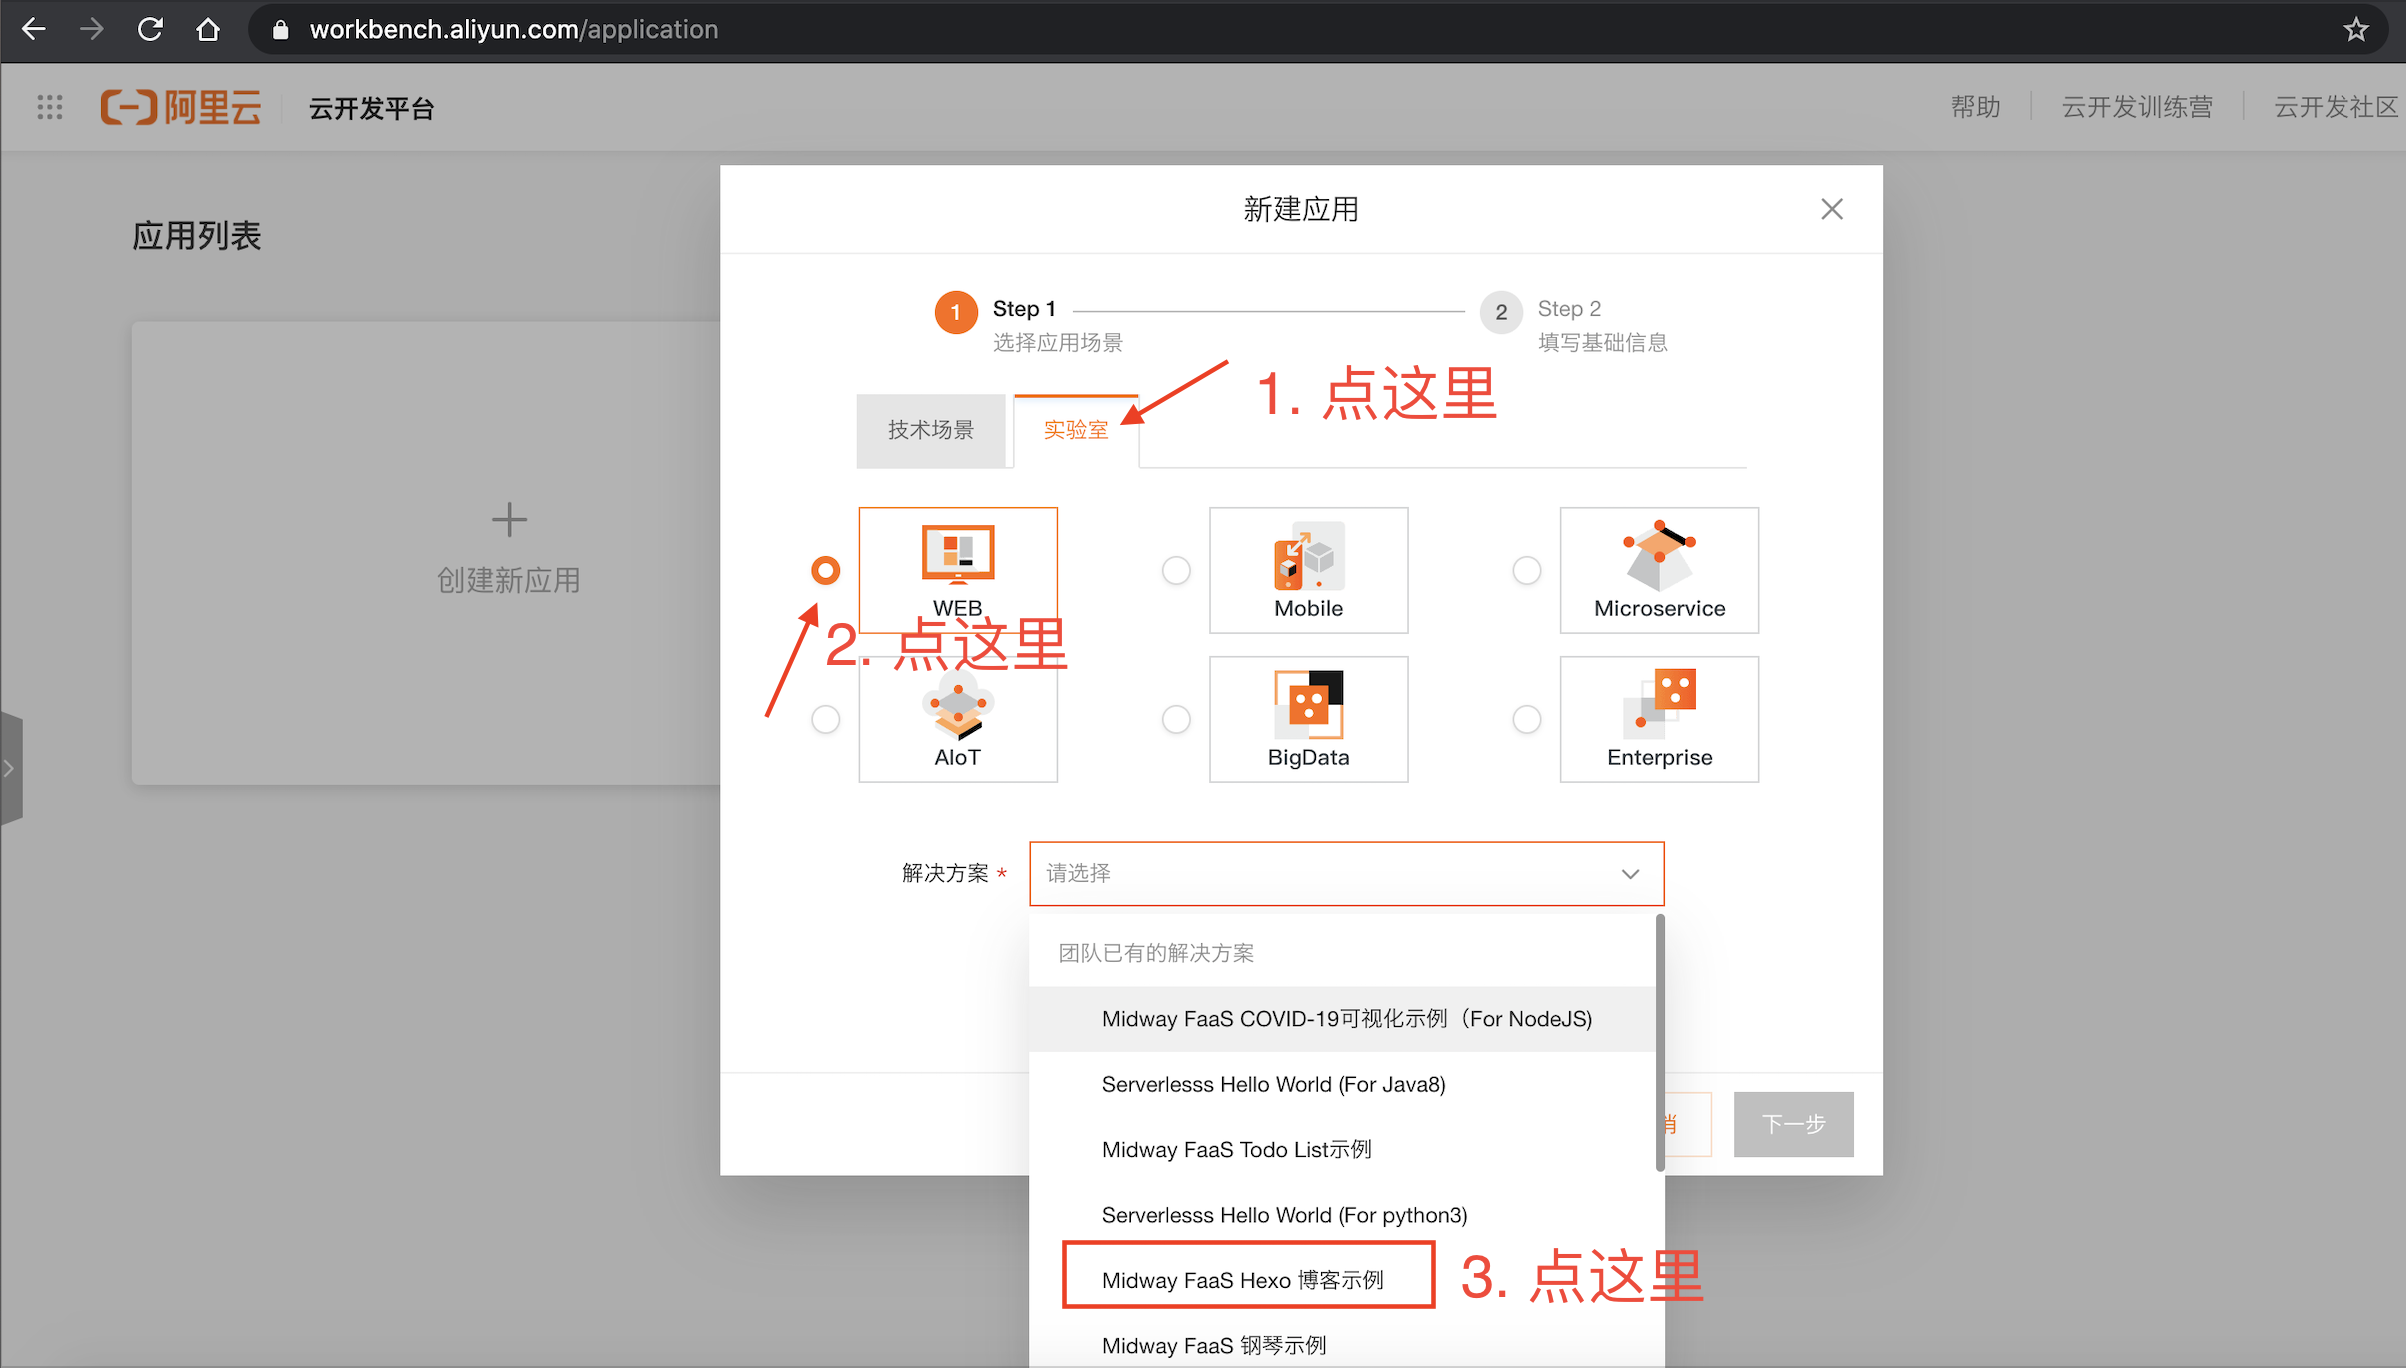Reload the page with the refresh icon
The height and width of the screenshot is (1368, 2406).
(150, 29)
